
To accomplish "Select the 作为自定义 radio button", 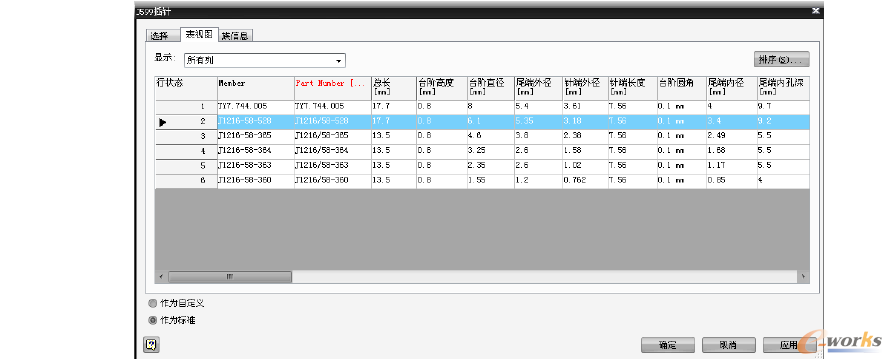I will [152, 303].
